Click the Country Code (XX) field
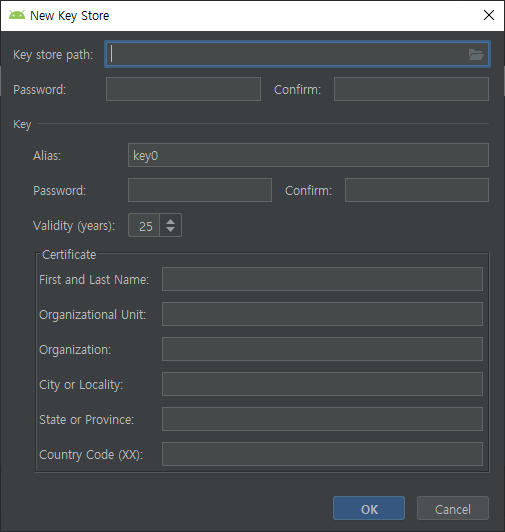Image resolution: width=505 pixels, height=532 pixels. coord(322,454)
